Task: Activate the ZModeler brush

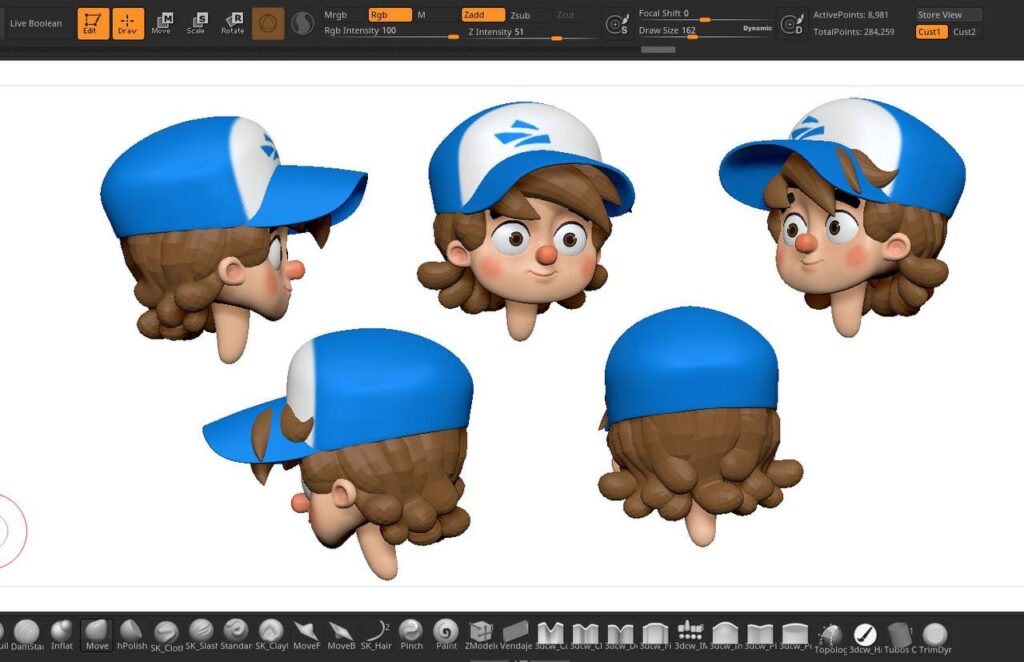Action: pos(481,633)
